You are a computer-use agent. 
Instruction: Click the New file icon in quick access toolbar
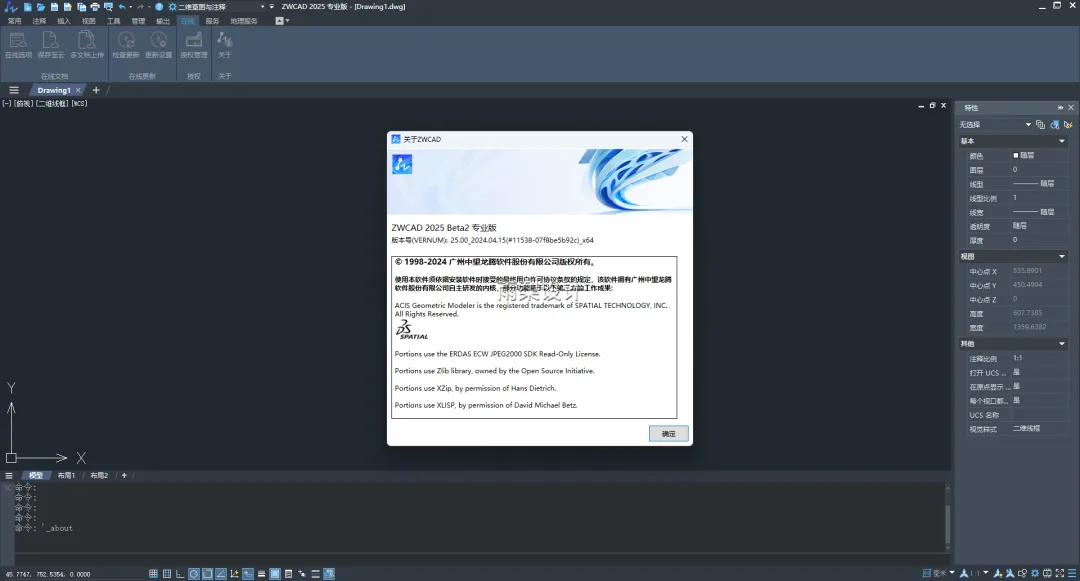pos(28,7)
